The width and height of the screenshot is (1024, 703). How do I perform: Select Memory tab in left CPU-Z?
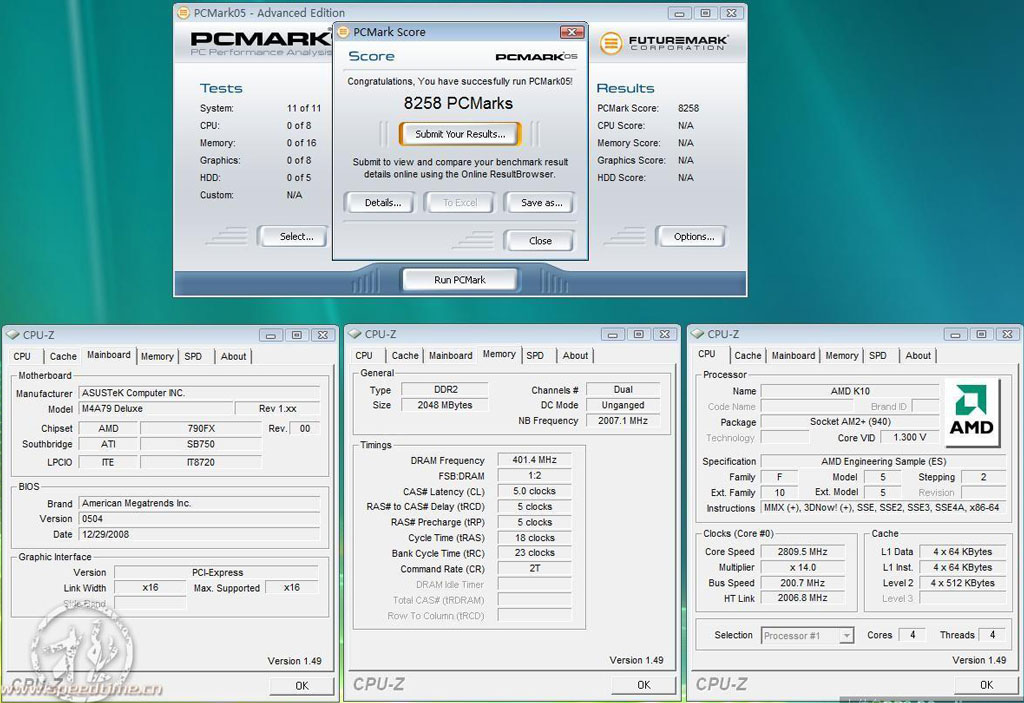[157, 356]
